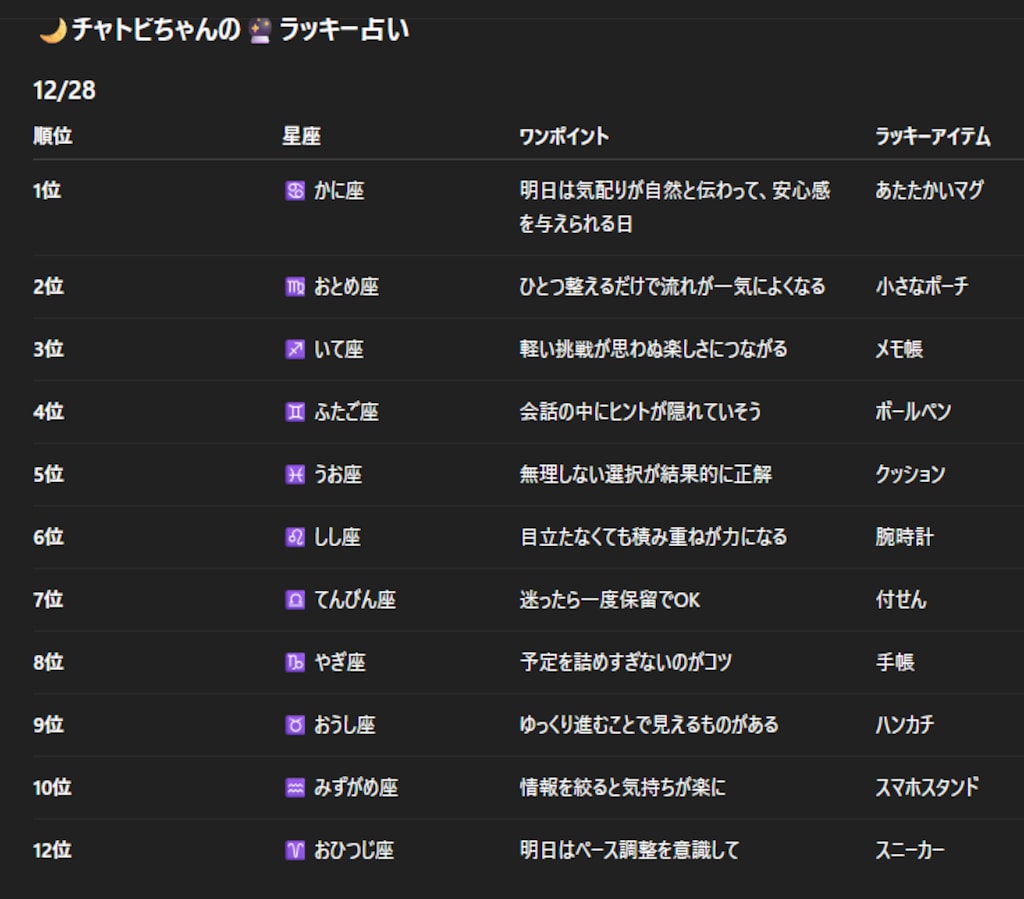
Task: Click the ラッキーアイテム column header
Action: pos(931,137)
